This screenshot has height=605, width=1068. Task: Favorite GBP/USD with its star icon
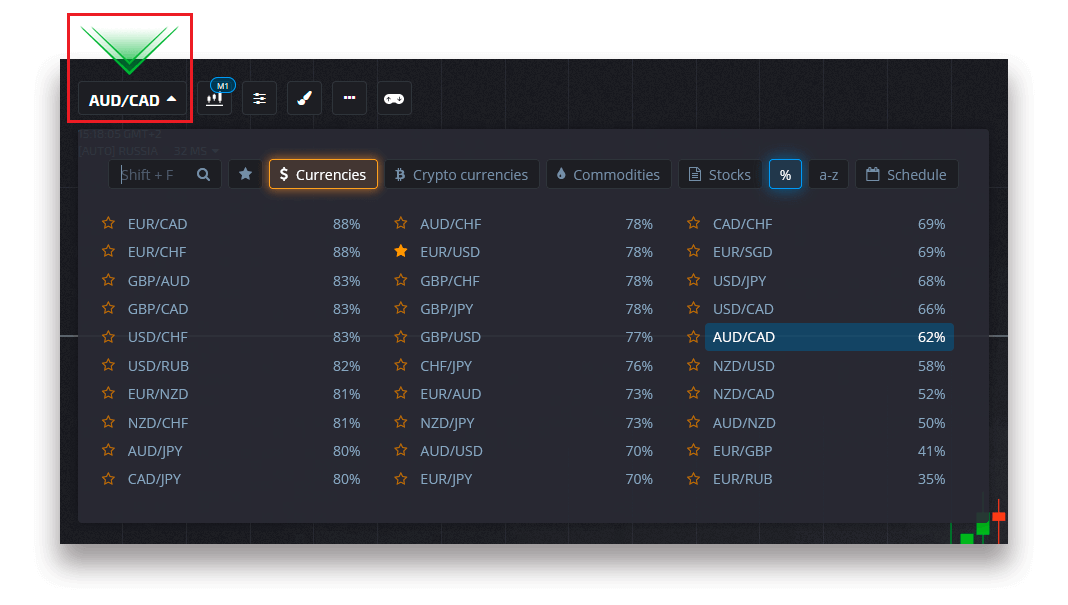click(x=400, y=337)
